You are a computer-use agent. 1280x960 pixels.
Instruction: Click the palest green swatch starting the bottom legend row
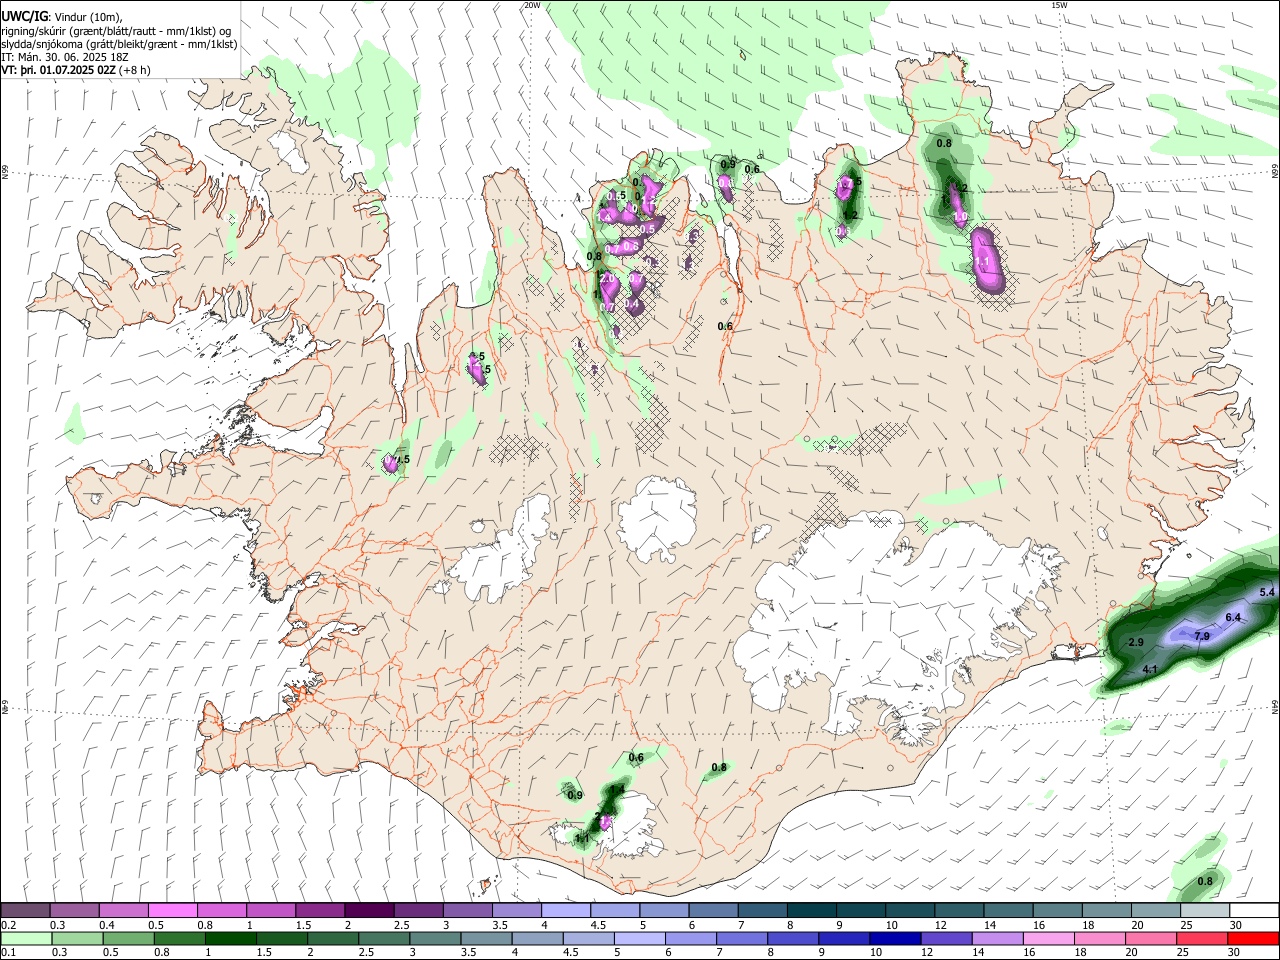[25, 938]
